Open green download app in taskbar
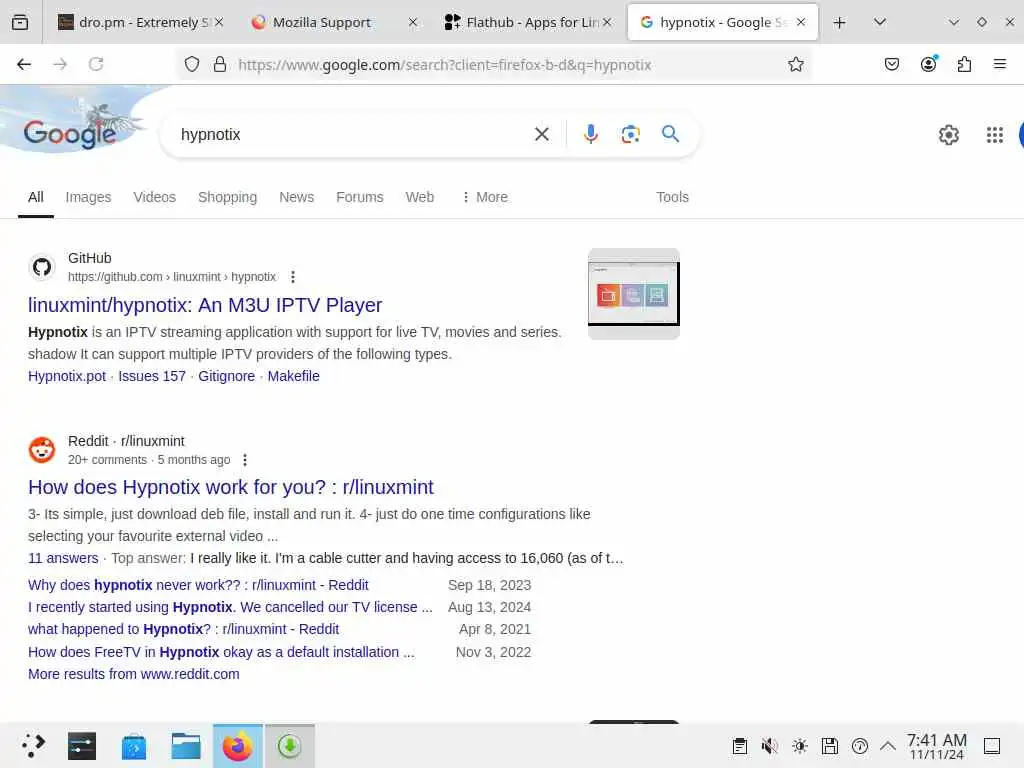1024x768 pixels. [289, 746]
